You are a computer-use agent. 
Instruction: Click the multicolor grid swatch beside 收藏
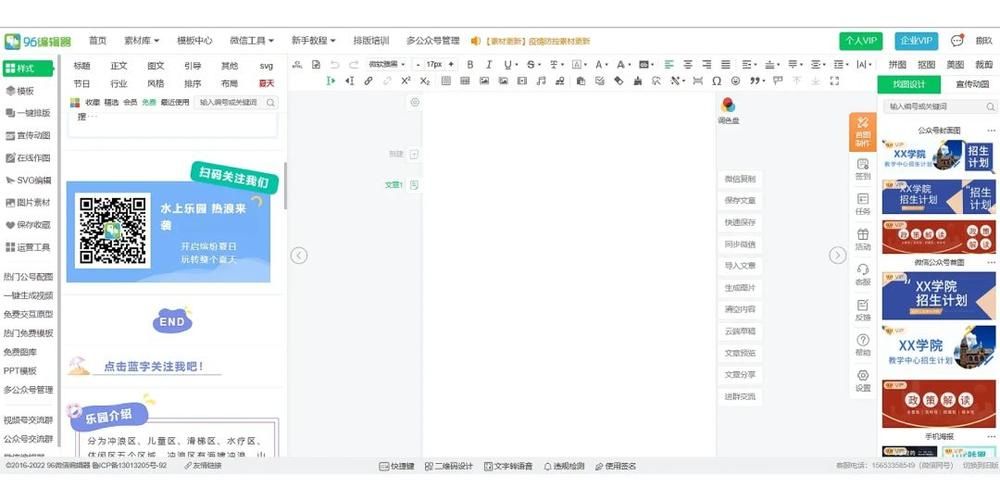pos(75,102)
